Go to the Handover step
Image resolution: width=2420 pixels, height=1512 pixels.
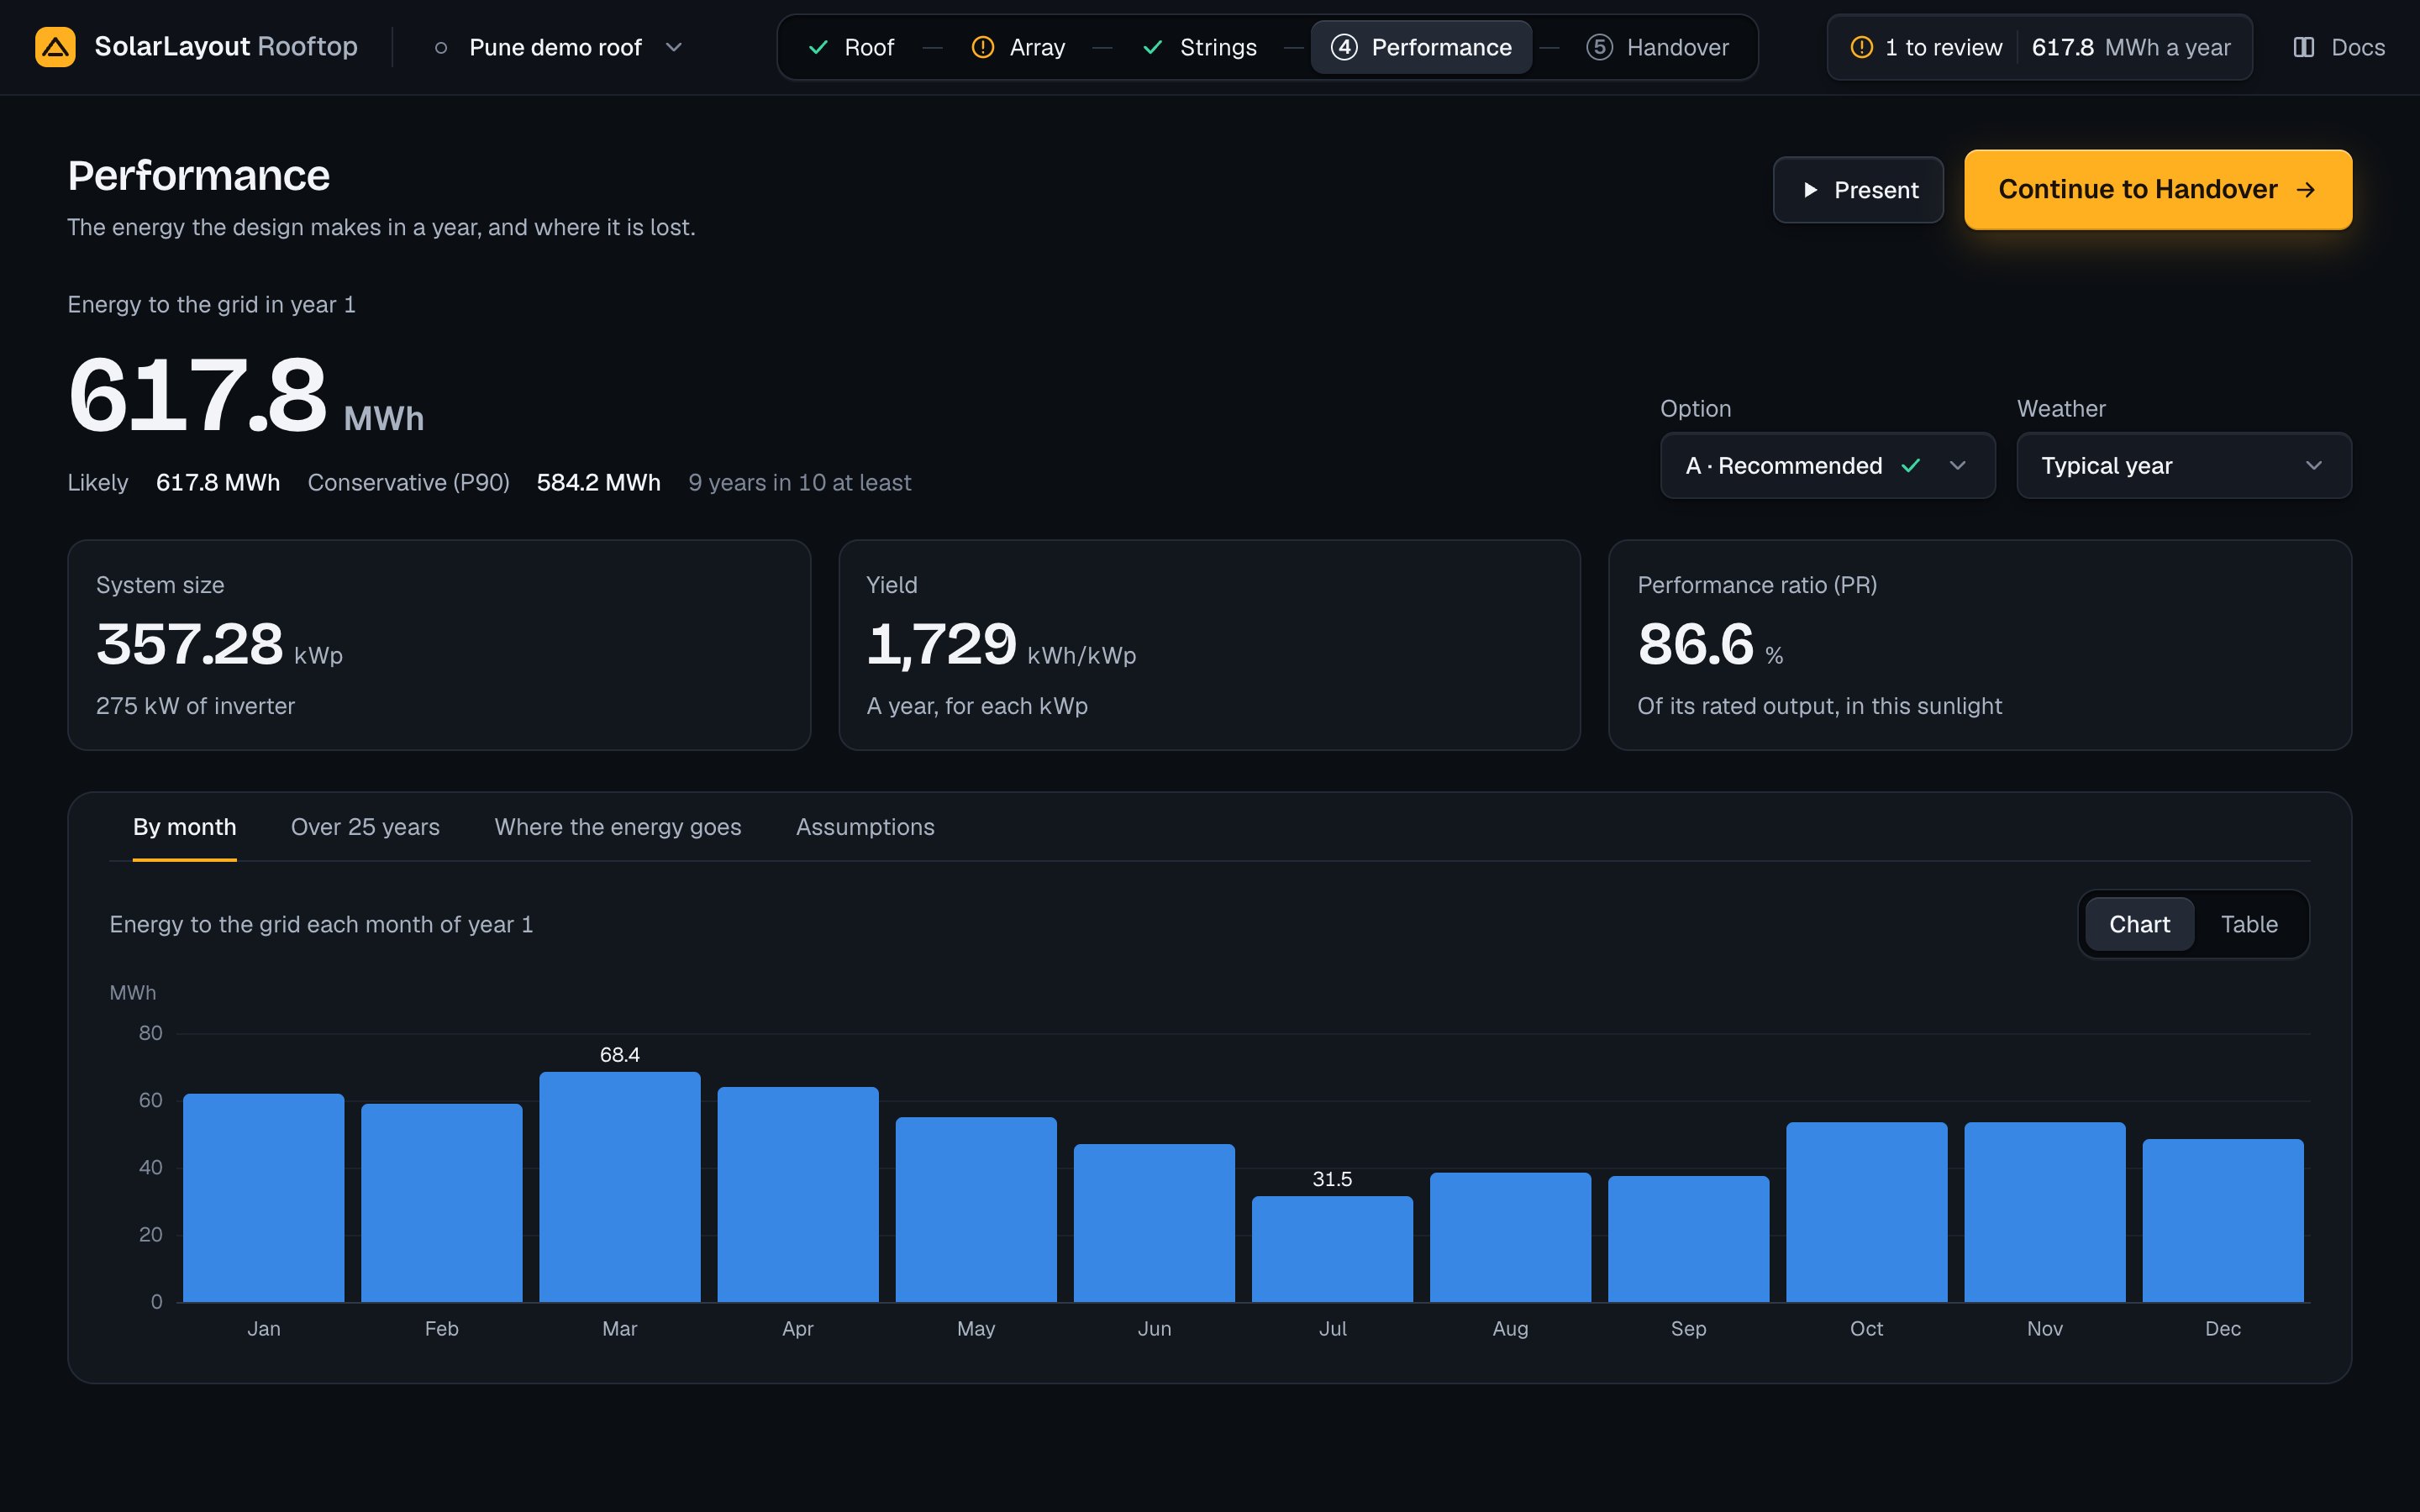(1658, 47)
